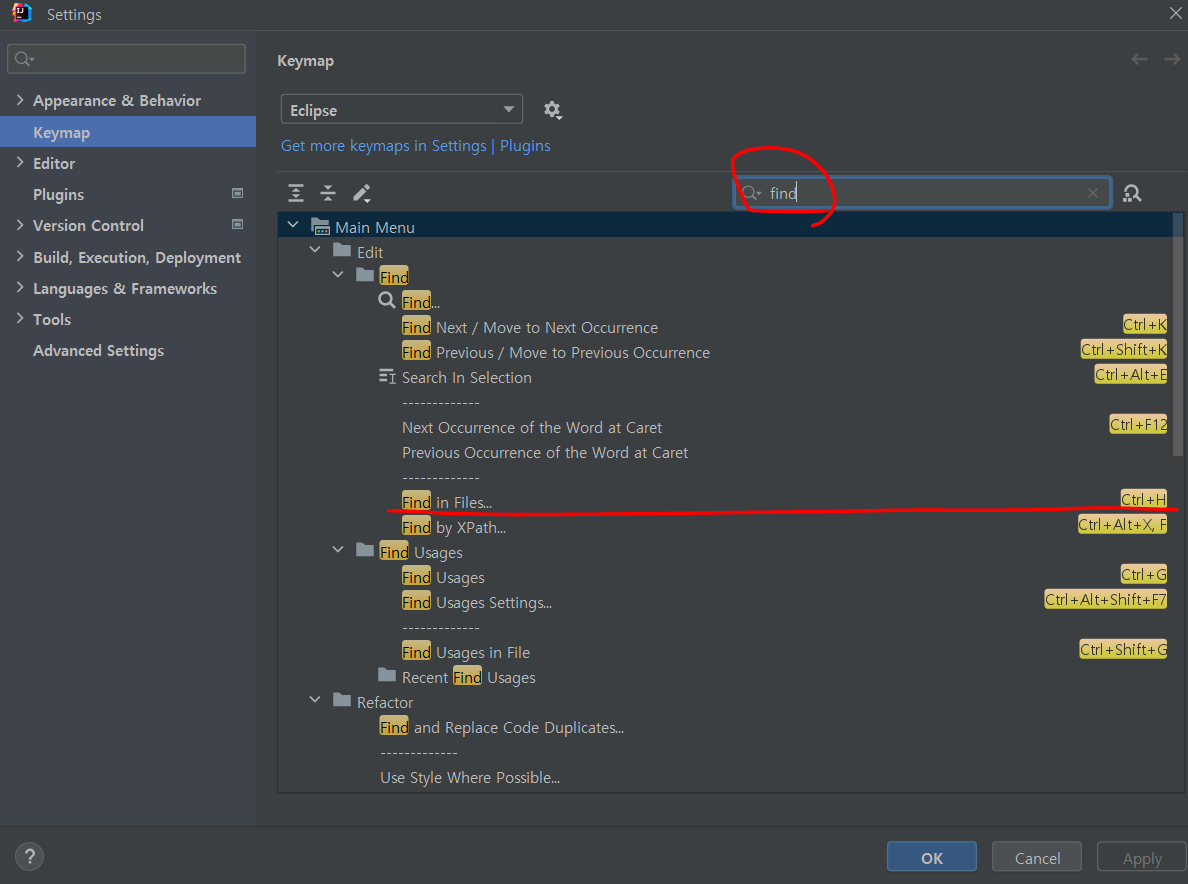
Task: Open the Advanced Settings page
Action: click(98, 351)
